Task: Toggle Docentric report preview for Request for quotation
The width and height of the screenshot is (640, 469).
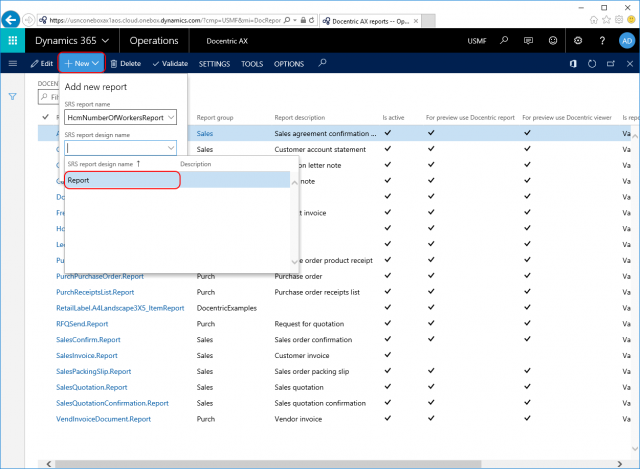Action: (x=431, y=323)
